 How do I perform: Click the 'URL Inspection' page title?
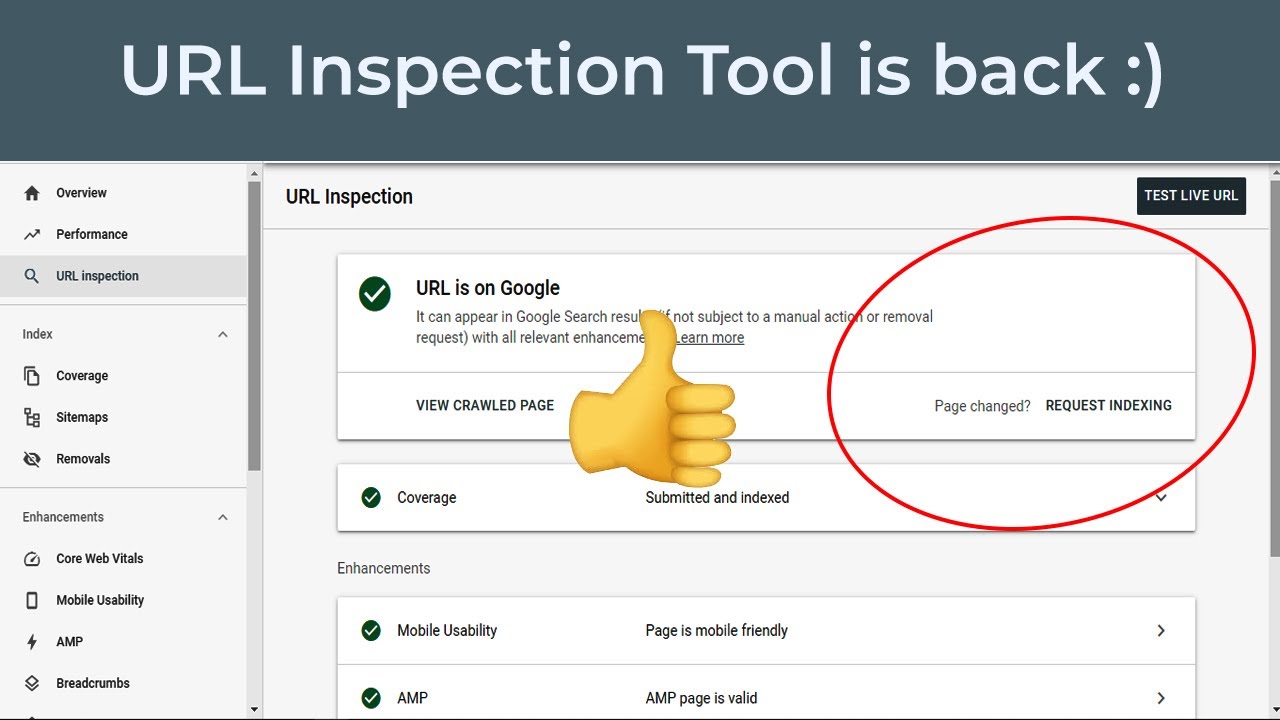point(349,197)
